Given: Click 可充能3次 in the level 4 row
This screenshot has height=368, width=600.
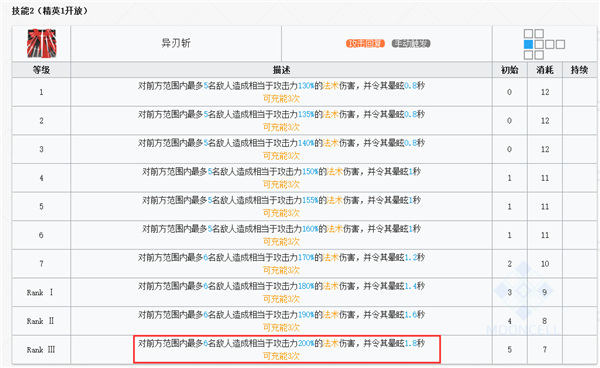Looking at the screenshot, I should pyautogui.click(x=281, y=185).
